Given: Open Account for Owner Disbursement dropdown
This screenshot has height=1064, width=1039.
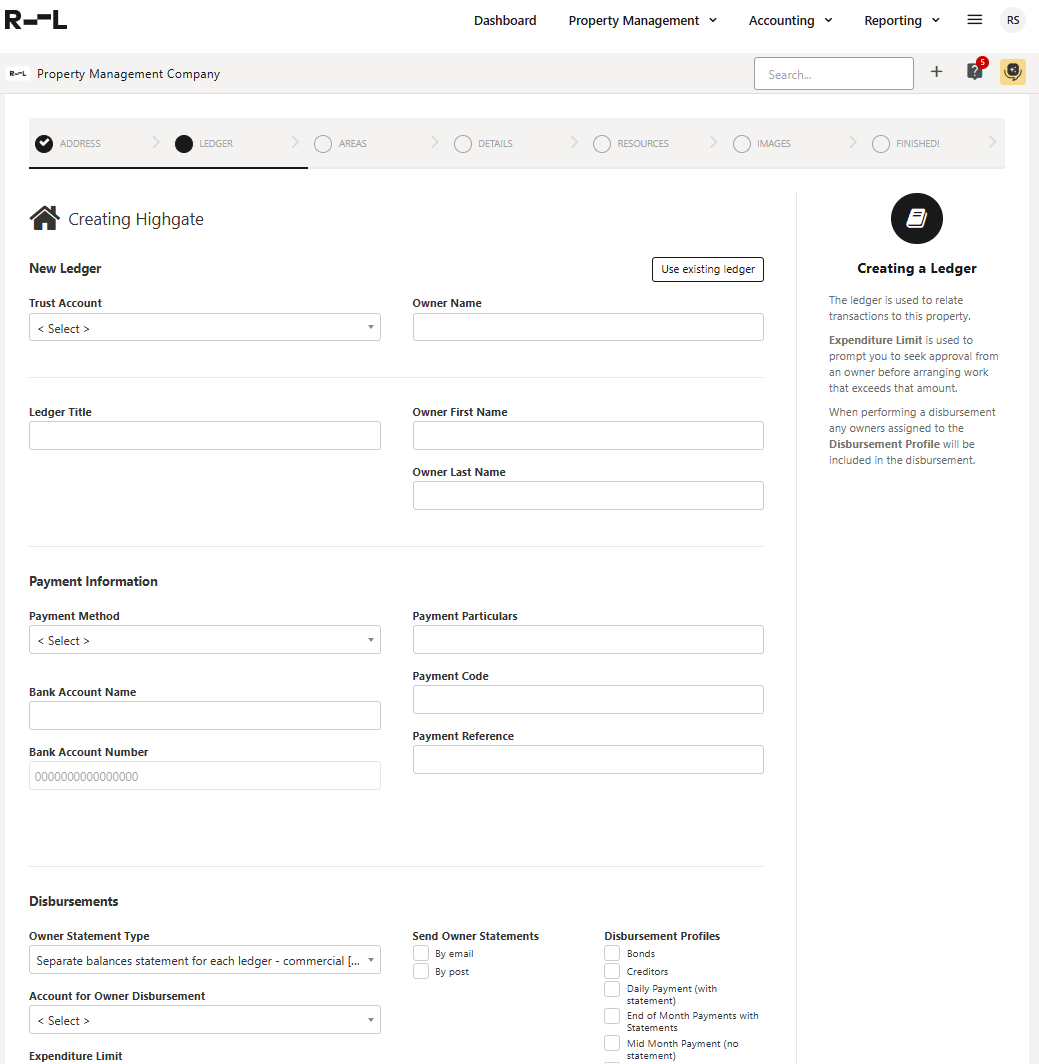Looking at the screenshot, I should click(204, 1020).
